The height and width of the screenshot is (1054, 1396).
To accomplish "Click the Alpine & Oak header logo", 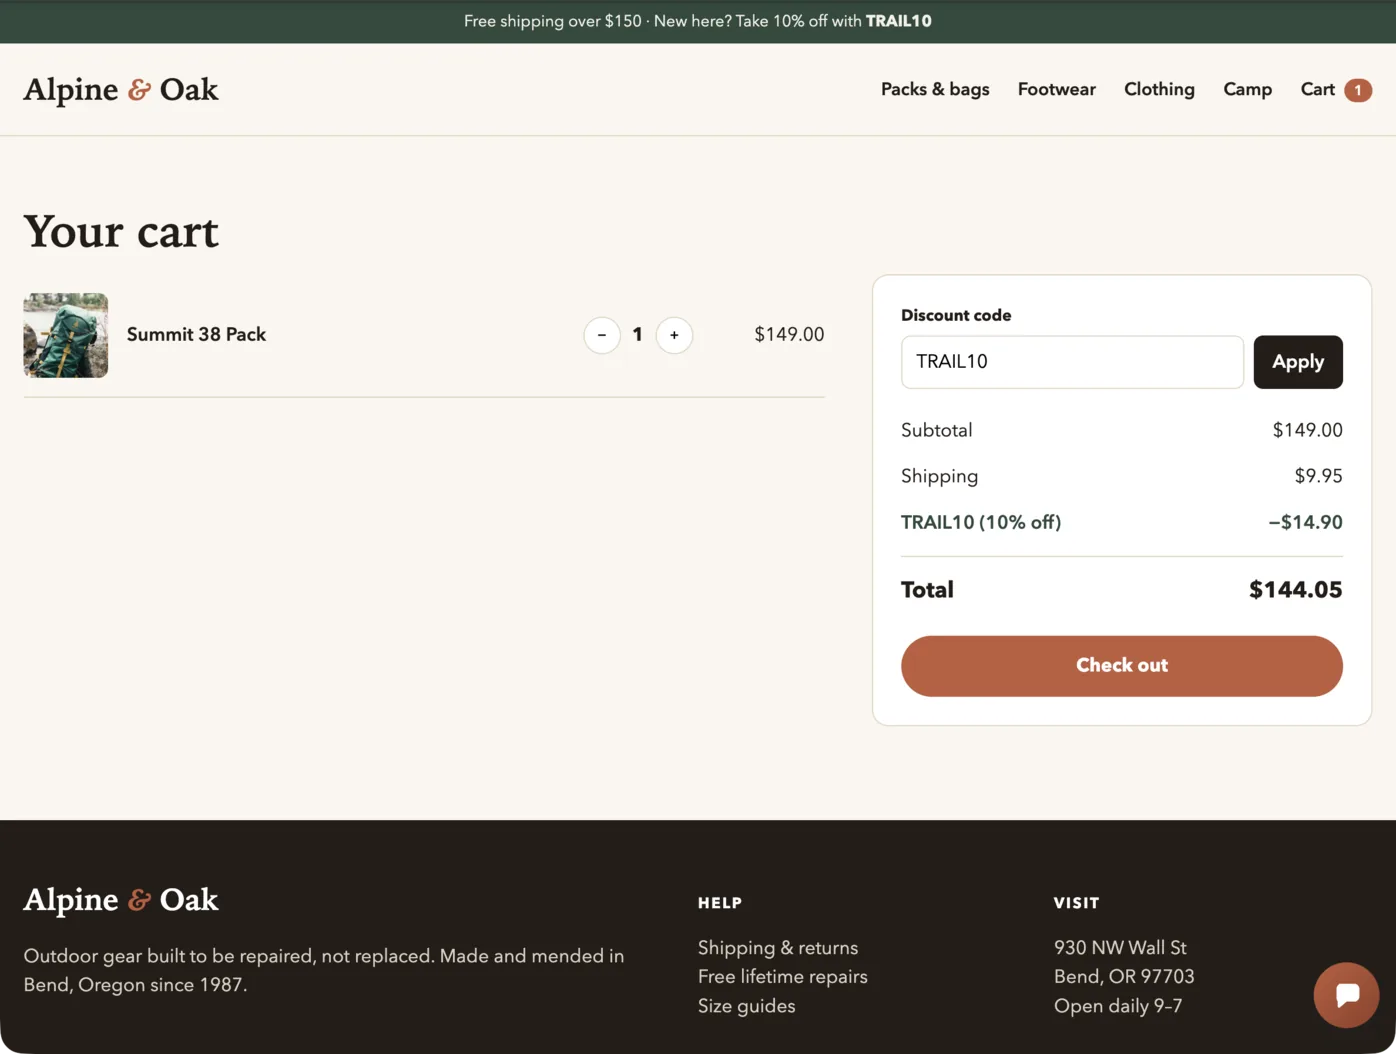I will tap(121, 89).
